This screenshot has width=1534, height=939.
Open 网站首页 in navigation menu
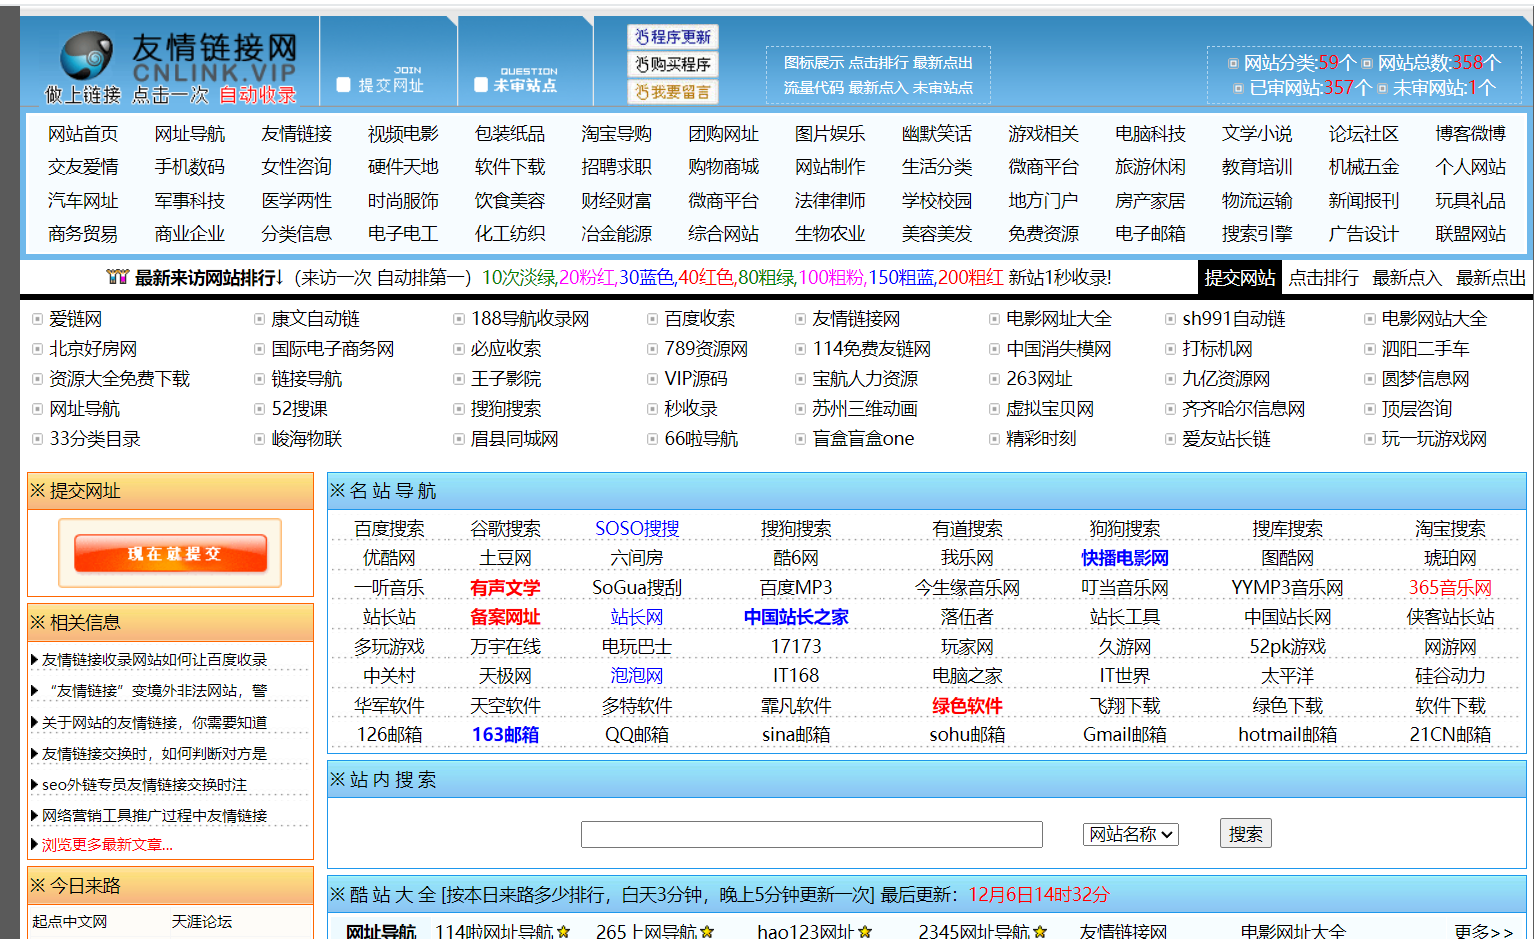(83, 134)
